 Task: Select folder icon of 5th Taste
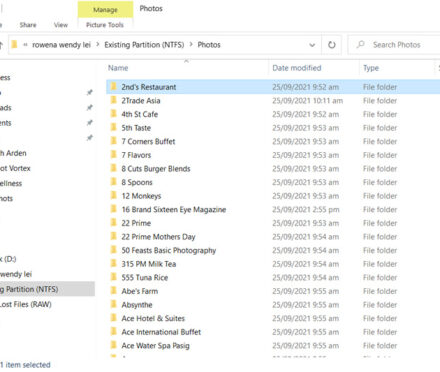click(114, 128)
